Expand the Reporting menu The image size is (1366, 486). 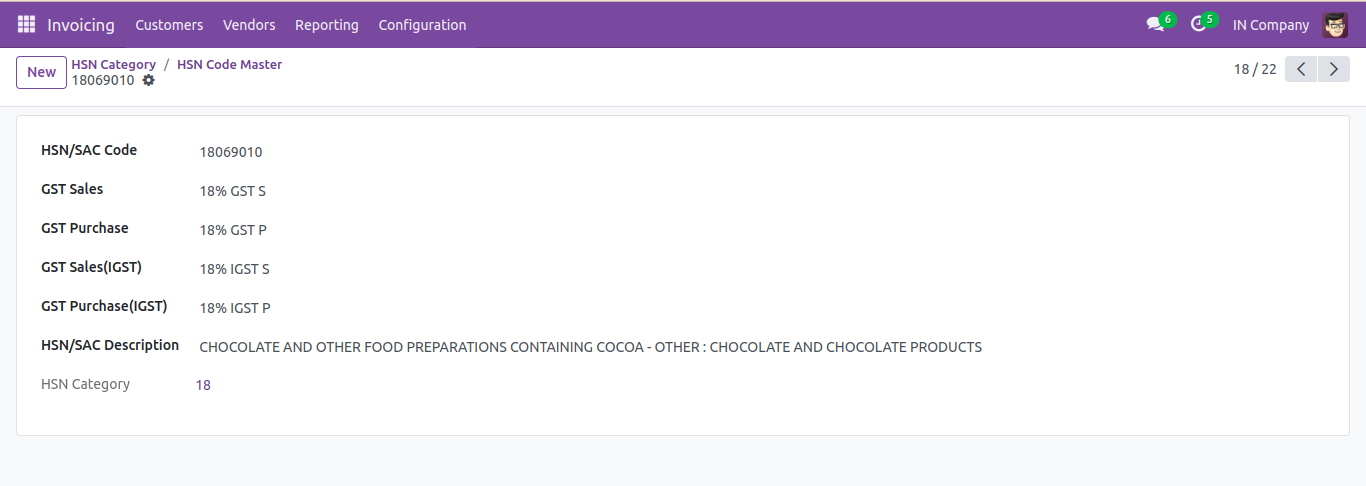327,25
